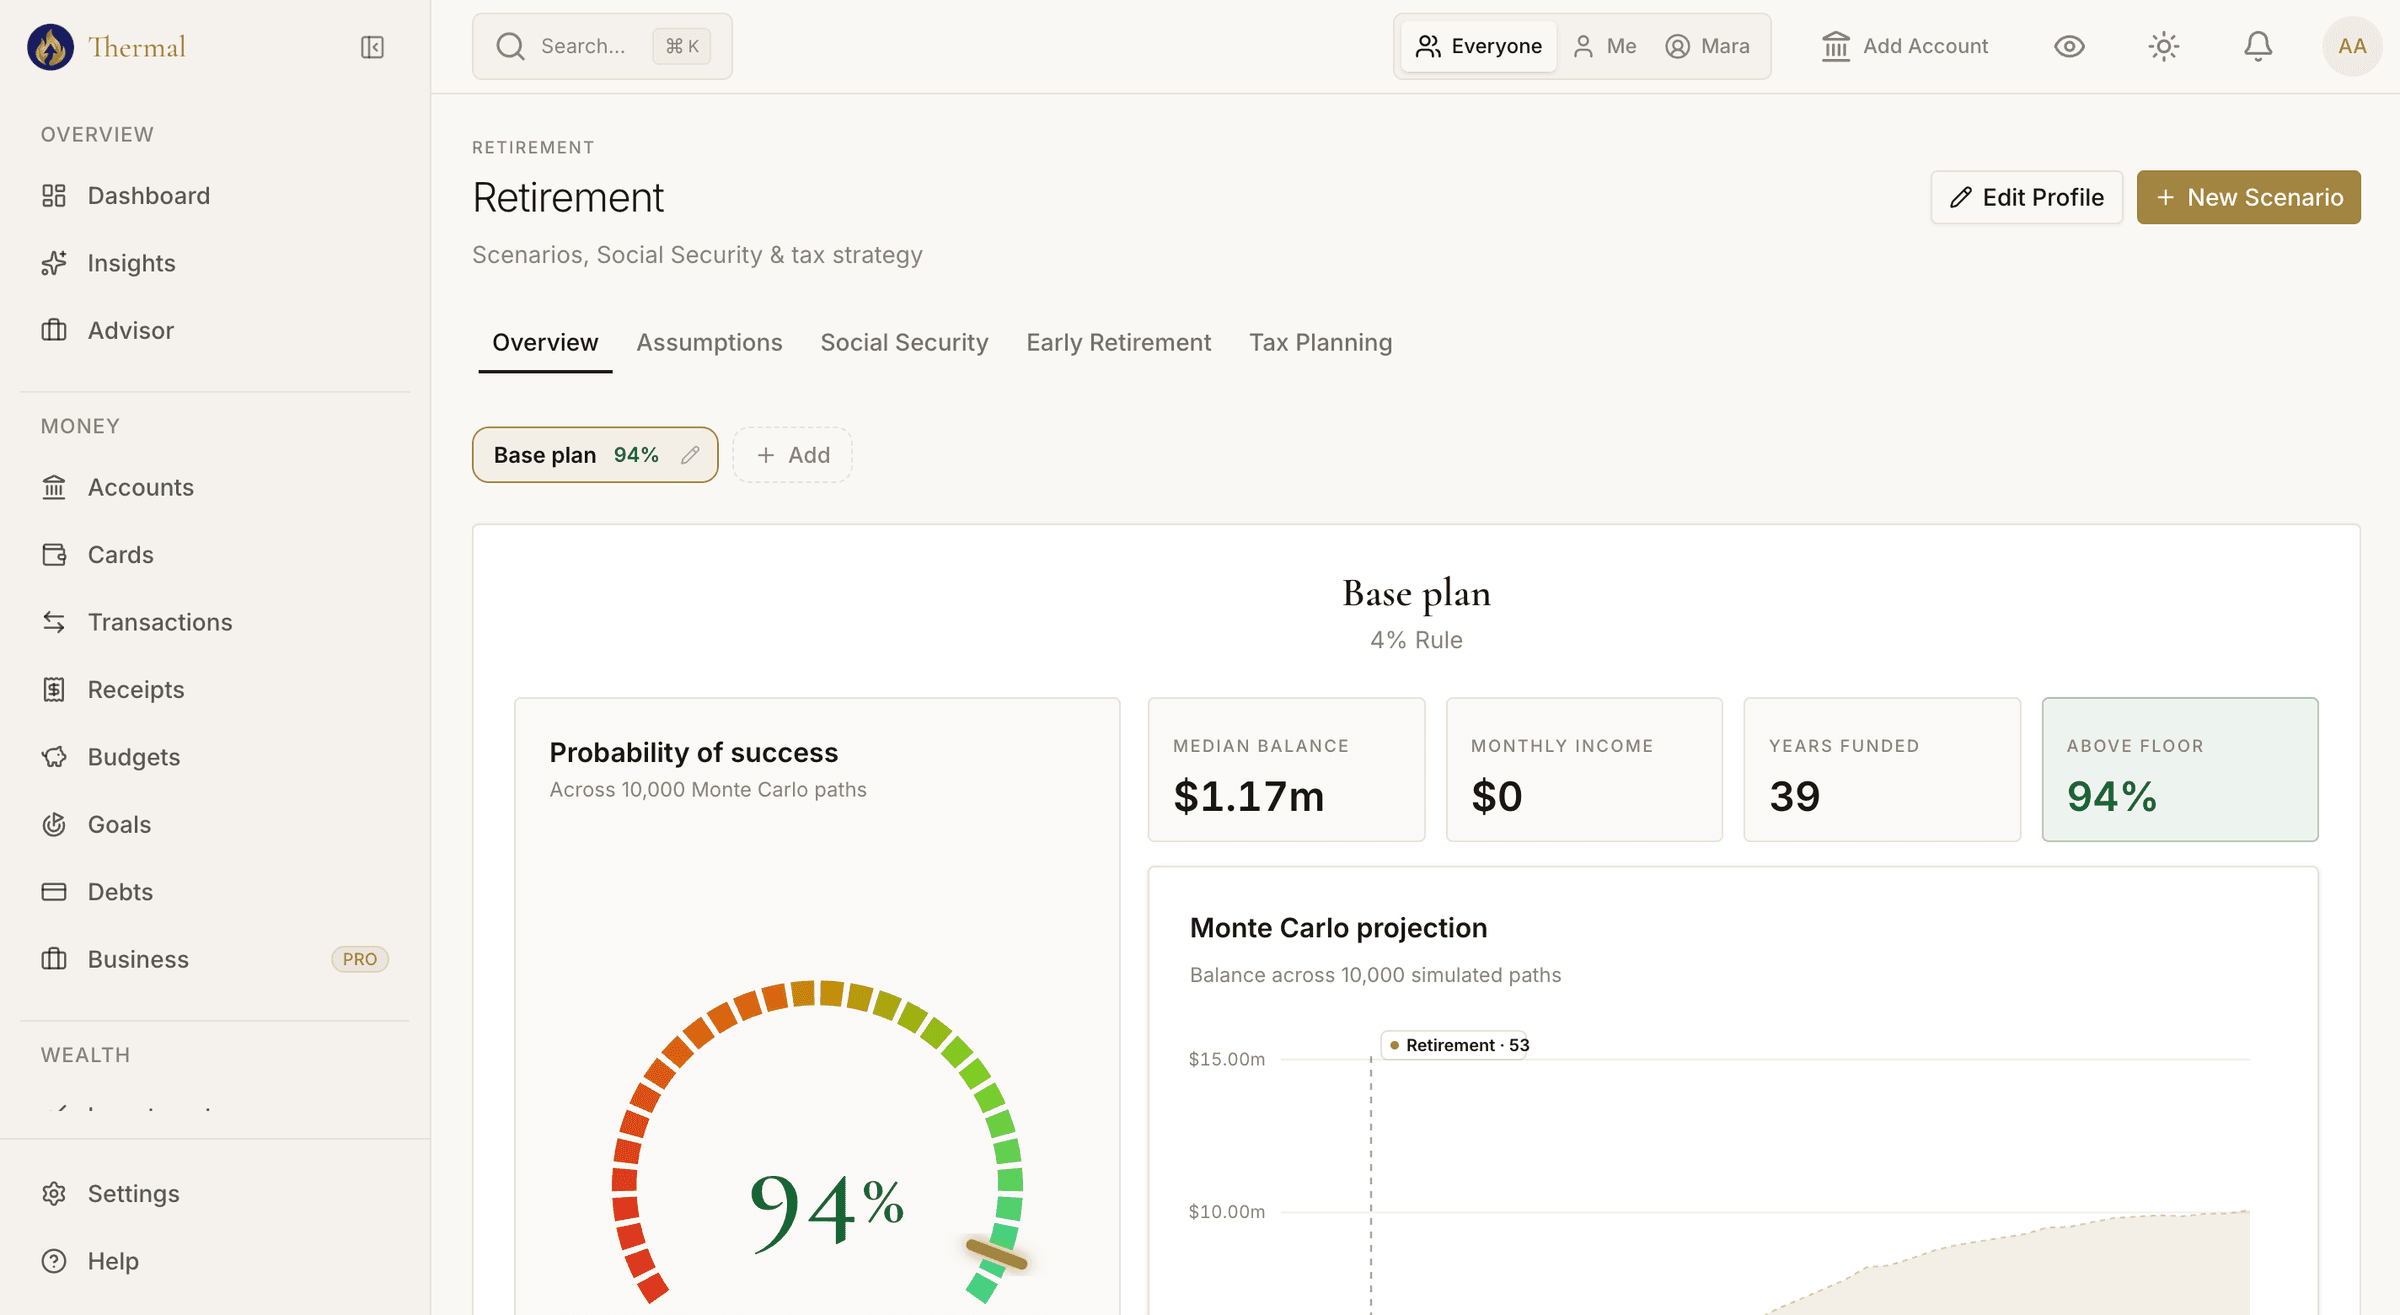This screenshot has width=2400, height=1315.
Task: Click the Thermal flame logo
Action: (50, 47)
